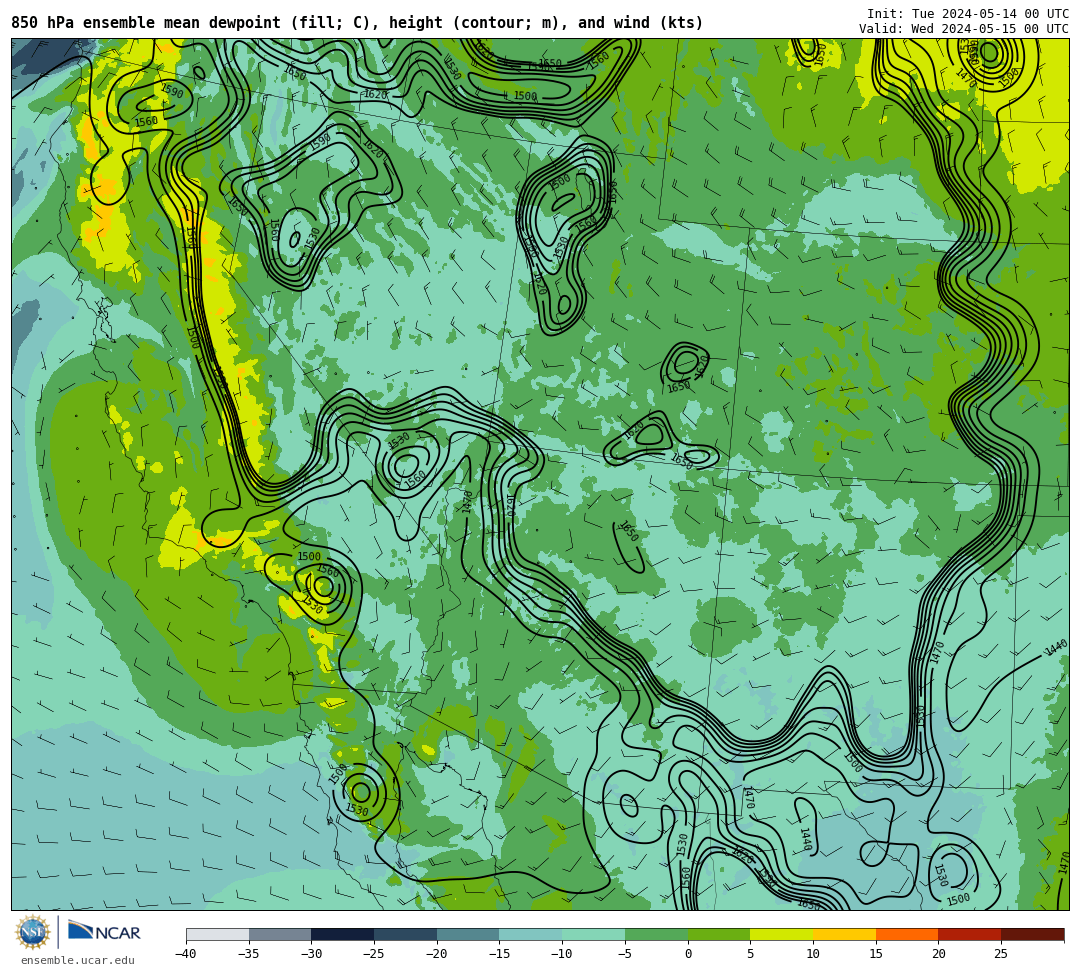The height and width of the screenshot is (973, 1080).
Task: Click the −35 colorbar tick label
Action: click(249, 954)
